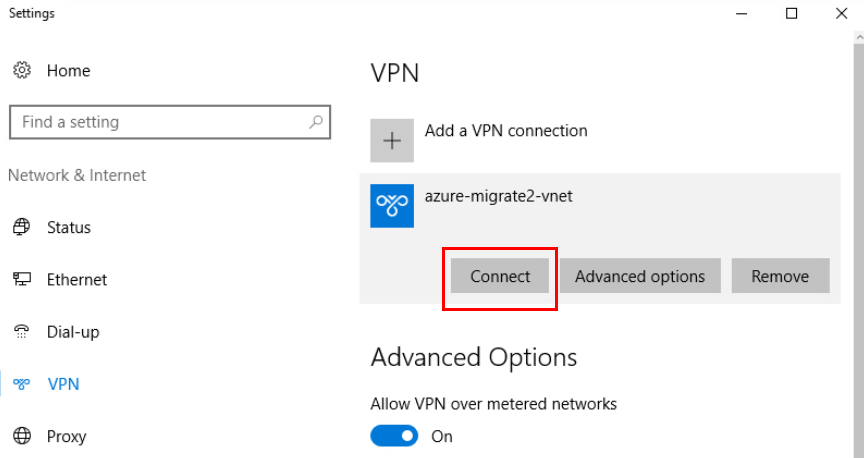Viewport: 864px width, 458px height.
Task: Click the plus icon to add VPN
Action: (x=392, y=141)
